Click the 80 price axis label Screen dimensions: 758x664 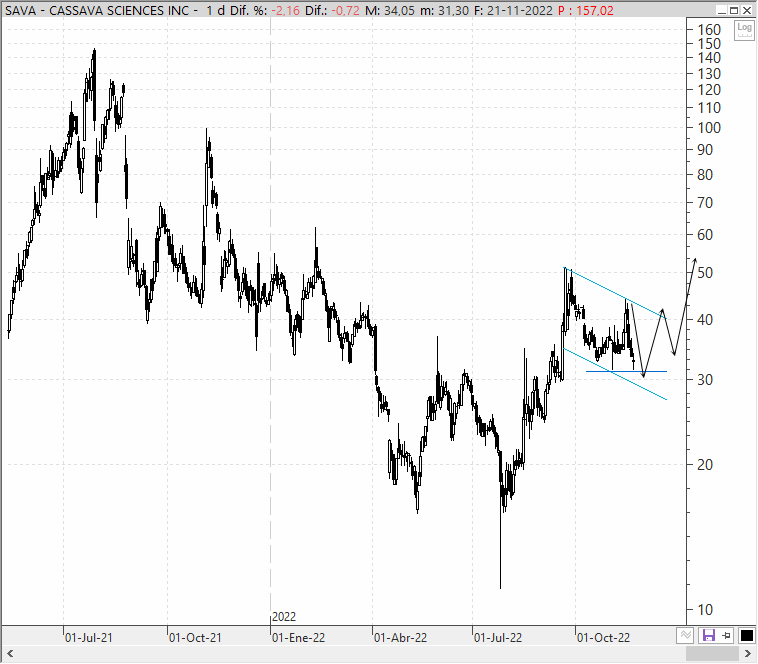click(705, 175)
